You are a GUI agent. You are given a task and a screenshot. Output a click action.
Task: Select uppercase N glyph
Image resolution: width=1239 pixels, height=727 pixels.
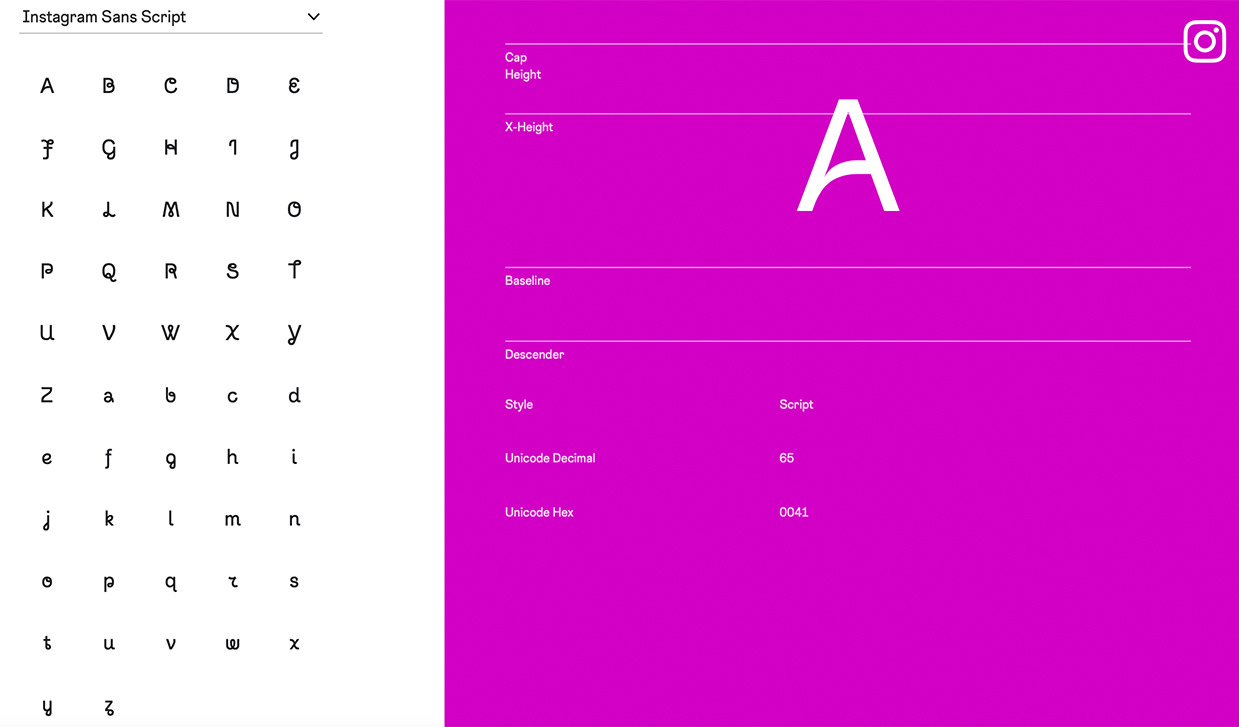(233, 210)
